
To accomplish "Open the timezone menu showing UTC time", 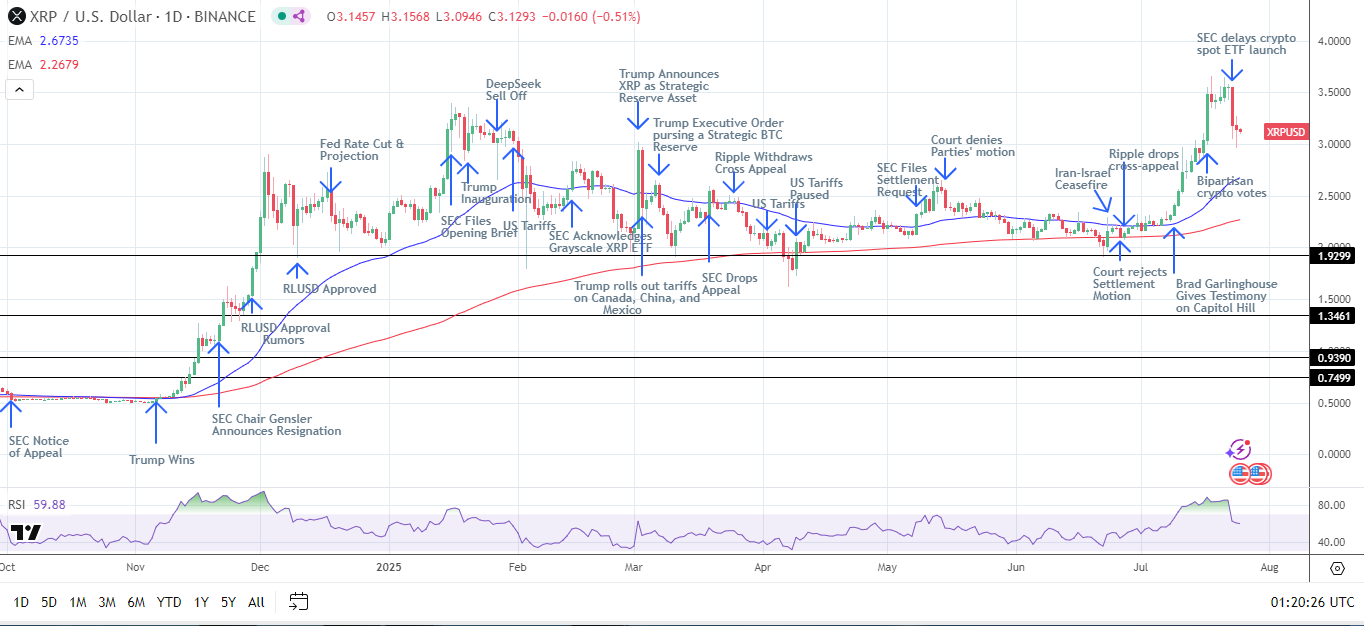I will tap(1312, 602).
